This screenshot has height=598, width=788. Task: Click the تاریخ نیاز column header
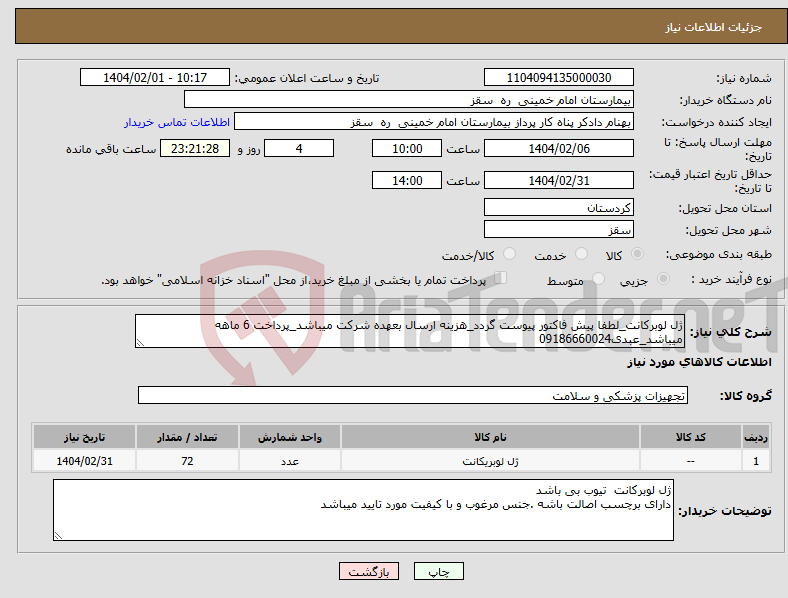[x=84, y=437]
